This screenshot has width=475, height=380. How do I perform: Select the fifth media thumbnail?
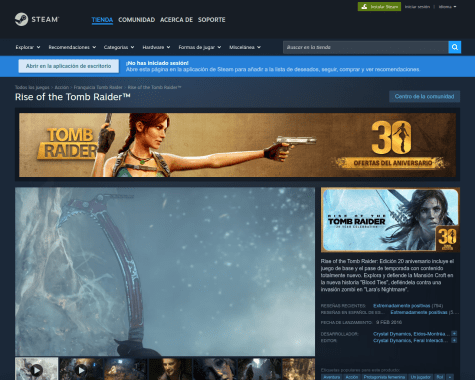coord(215,369)
